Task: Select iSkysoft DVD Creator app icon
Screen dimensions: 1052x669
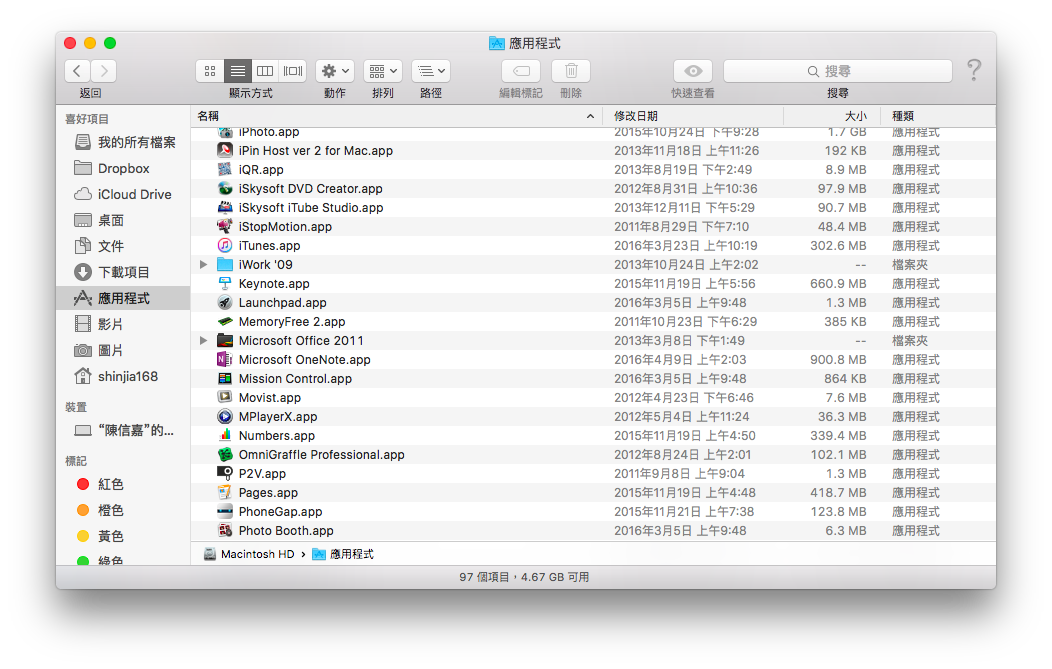Action: (x=225, y=189)
